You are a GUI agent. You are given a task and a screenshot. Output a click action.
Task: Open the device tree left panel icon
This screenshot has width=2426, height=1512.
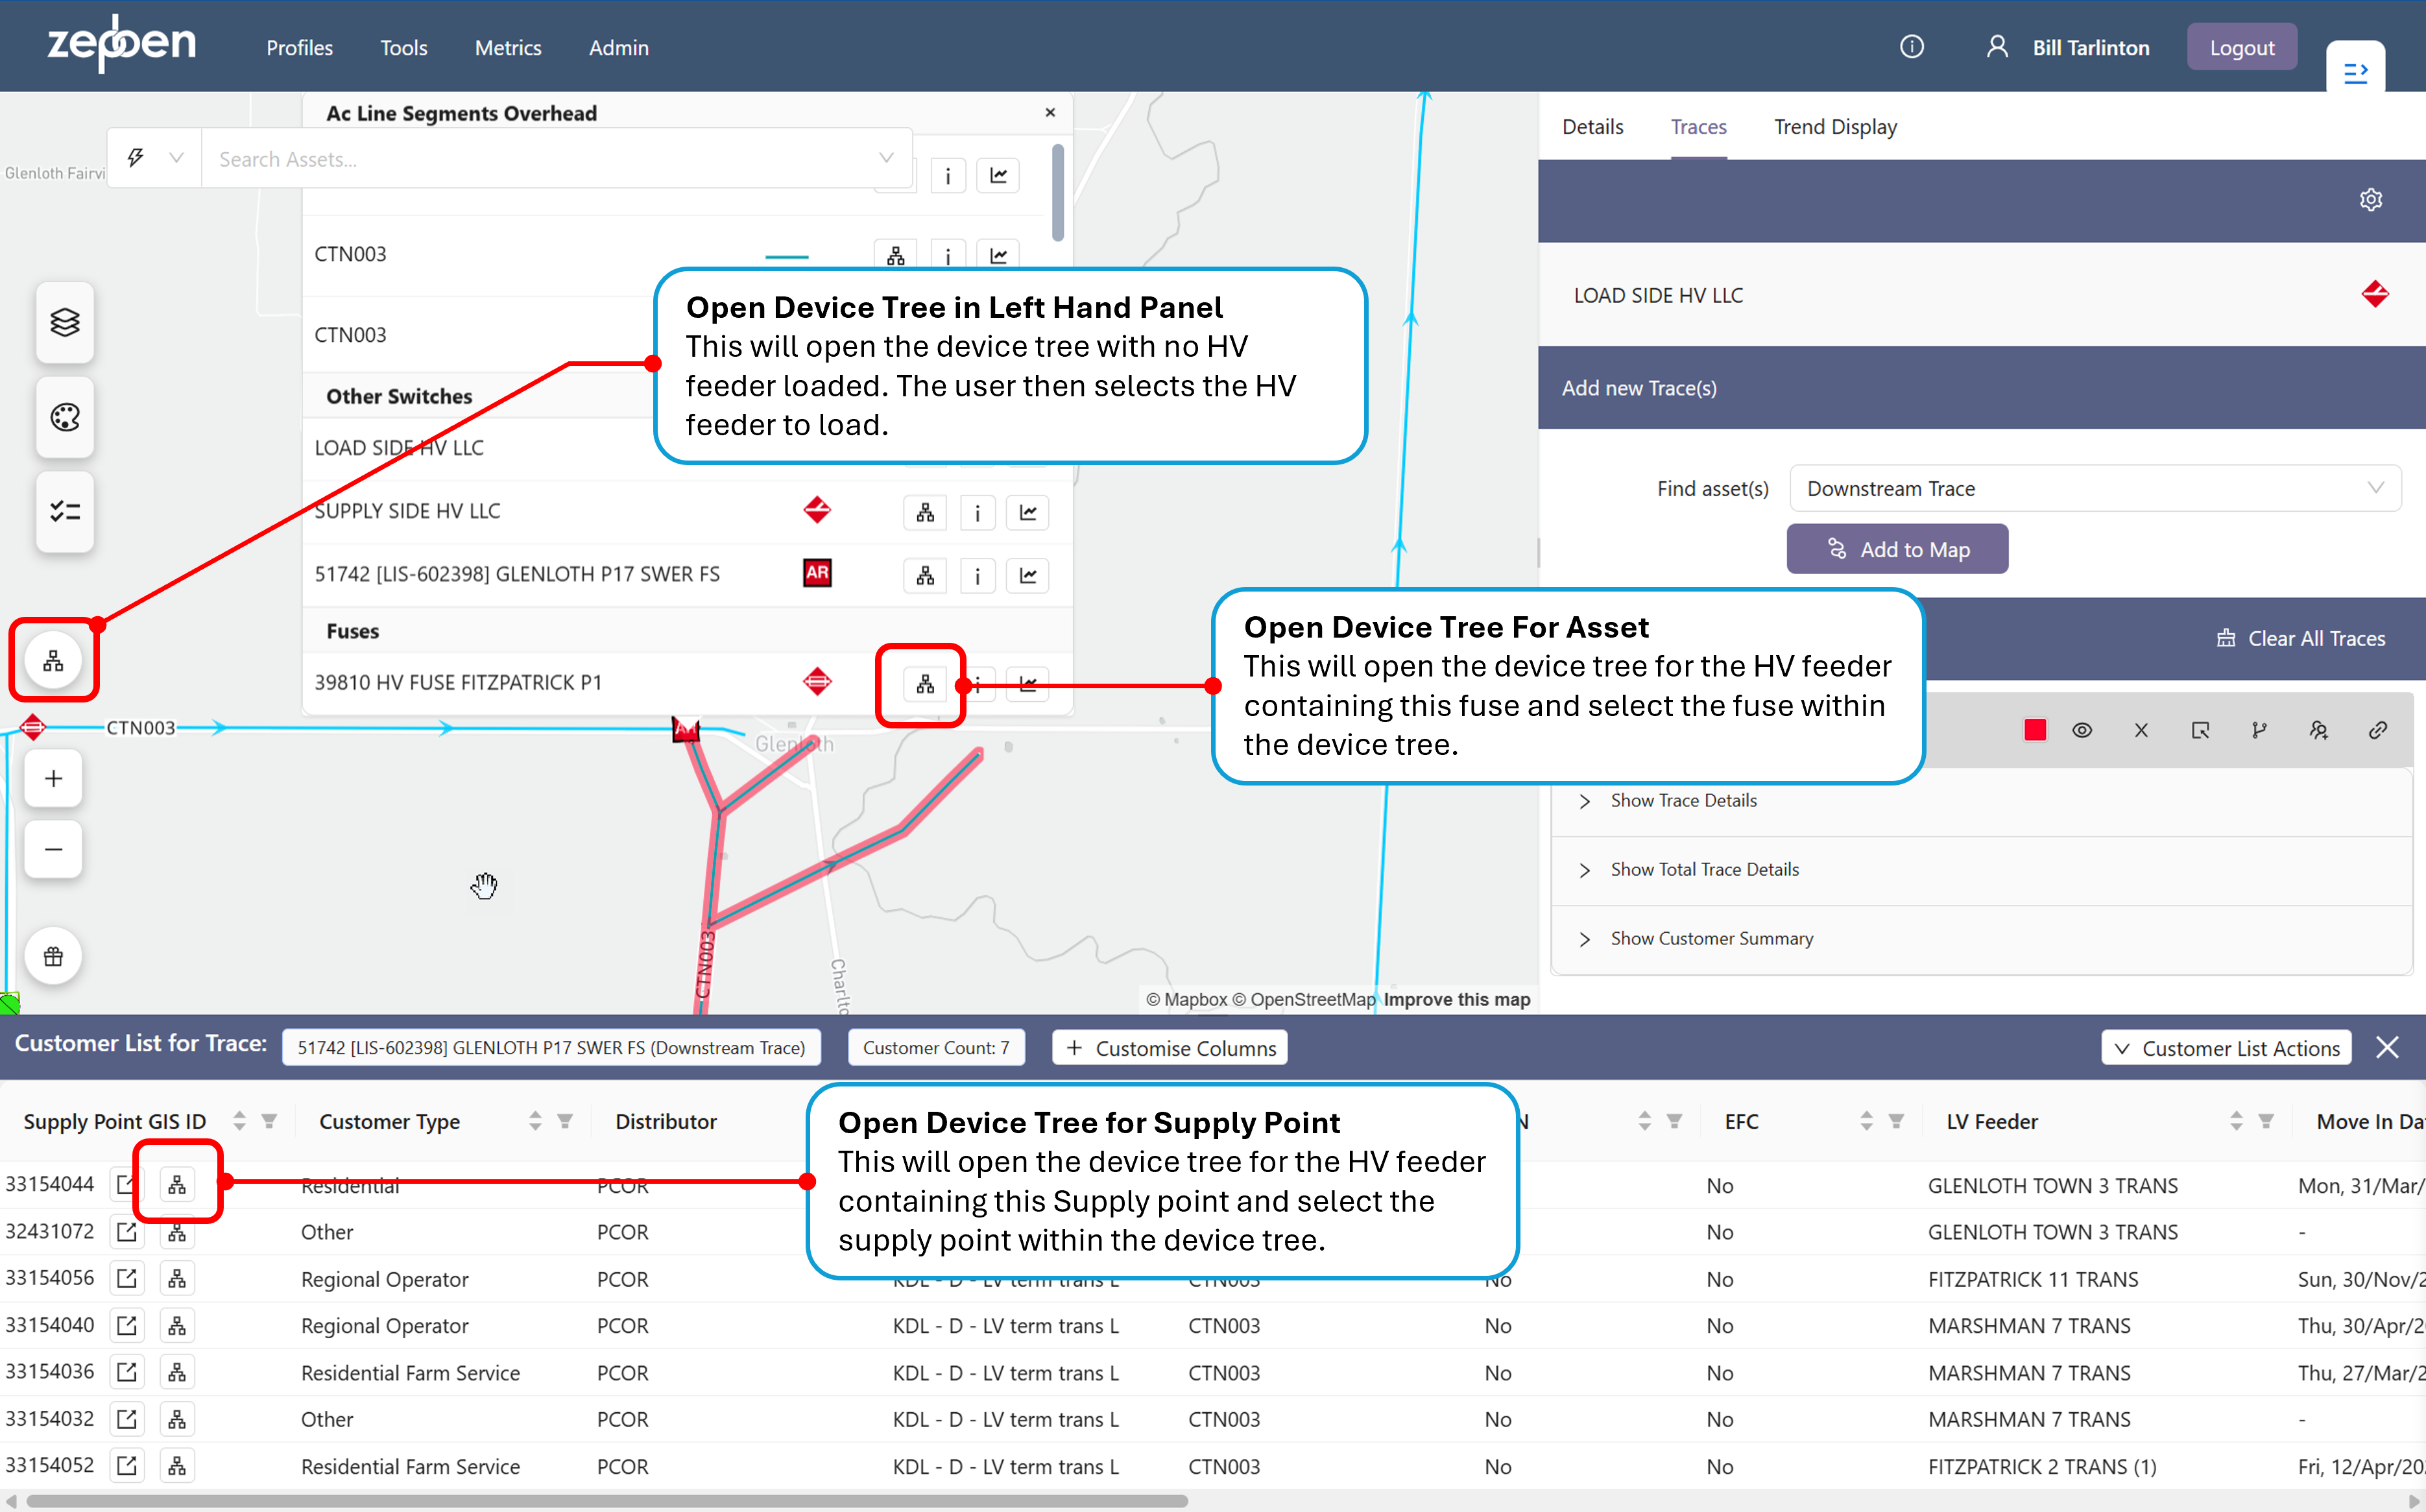coord(53,660)
